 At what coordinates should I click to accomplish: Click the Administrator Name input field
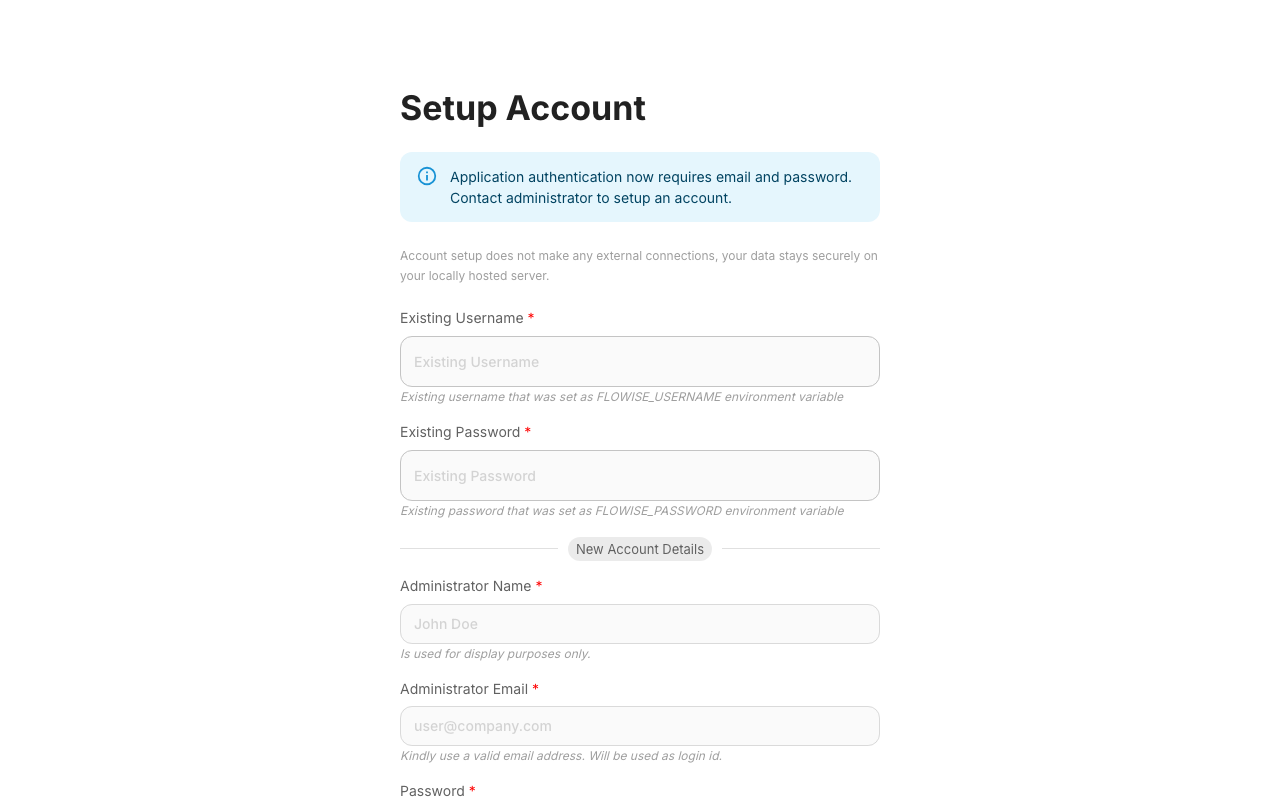639,623
